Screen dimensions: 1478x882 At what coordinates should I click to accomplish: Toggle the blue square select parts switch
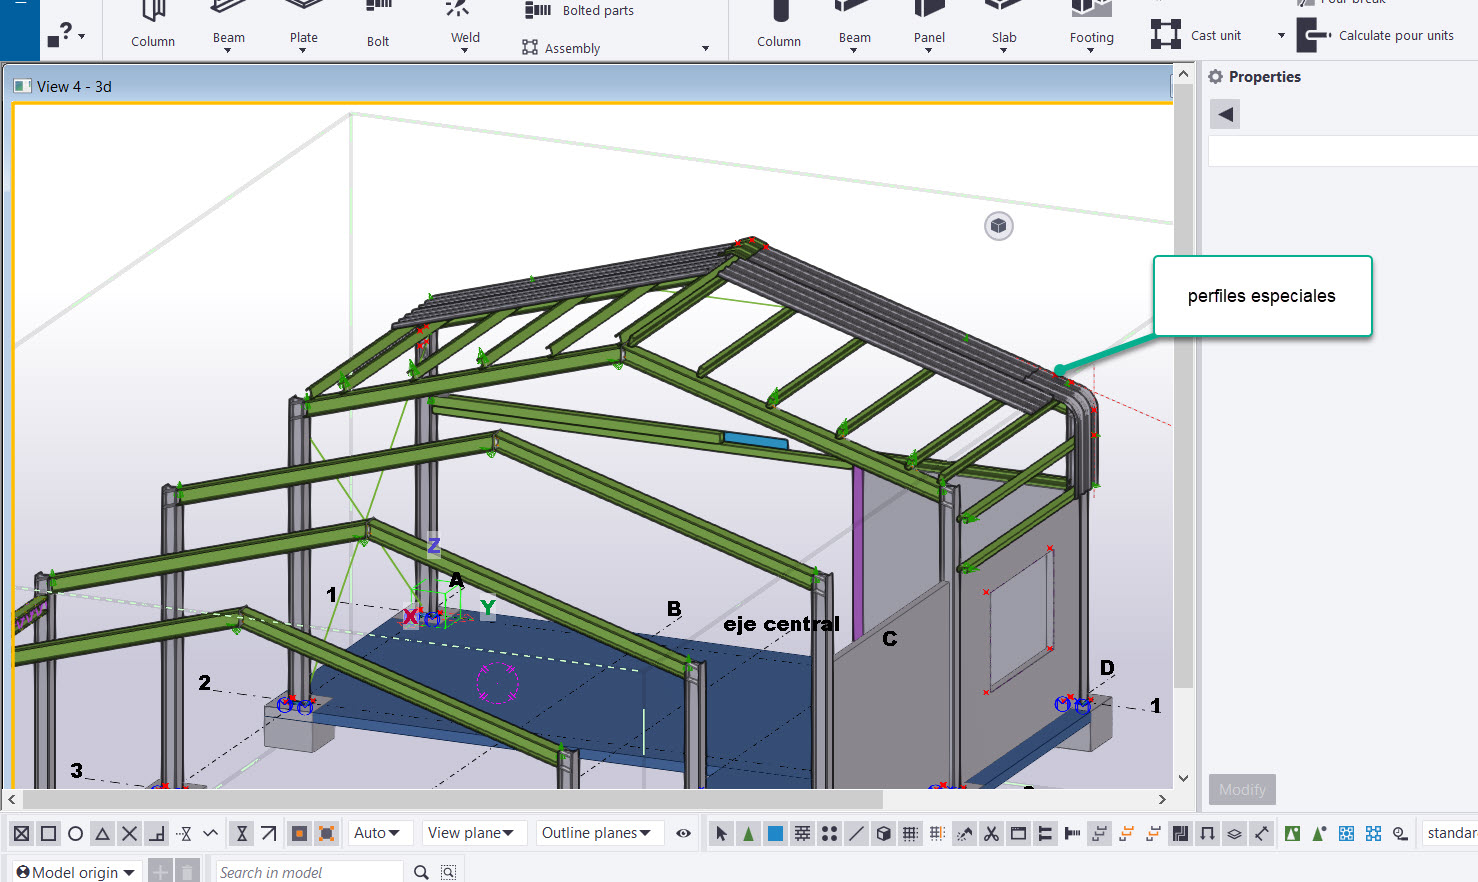pos(775,833)
